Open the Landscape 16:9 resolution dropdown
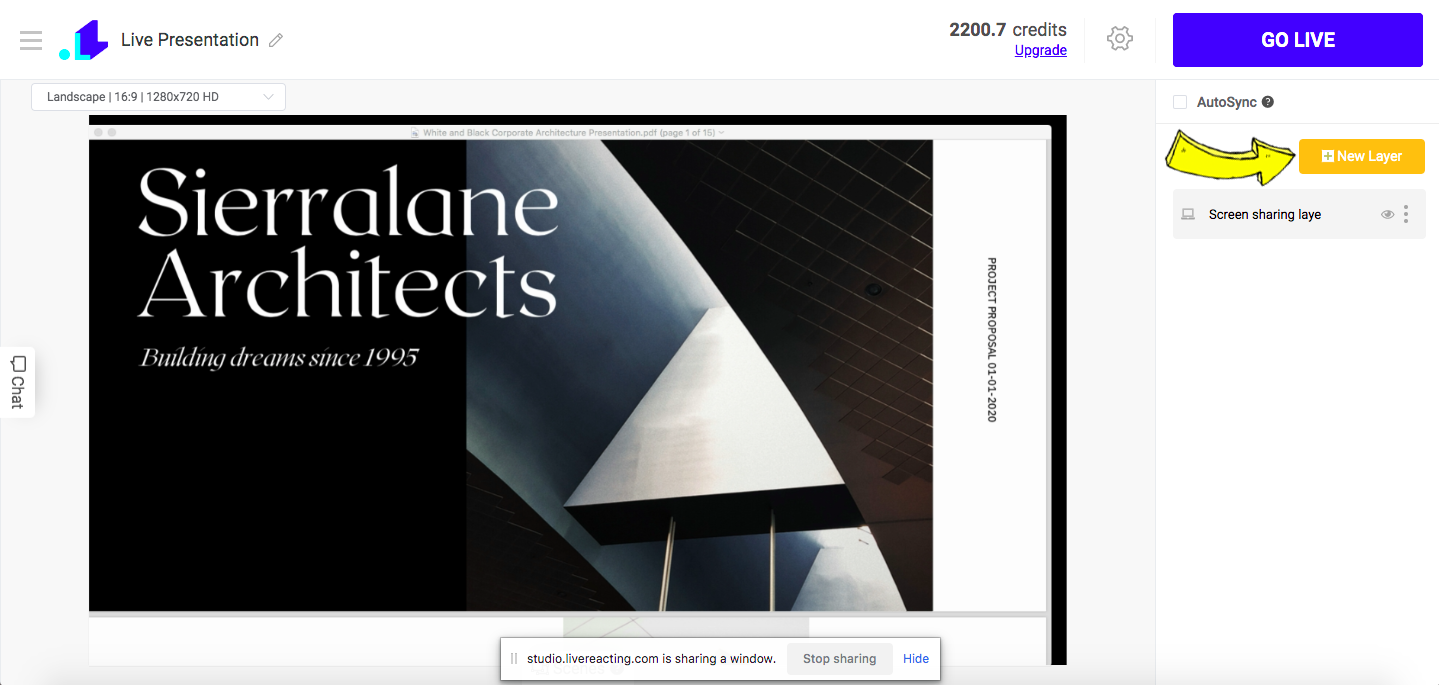The height and width of the screenshot is (685, 1439). (x=158, y=97)
